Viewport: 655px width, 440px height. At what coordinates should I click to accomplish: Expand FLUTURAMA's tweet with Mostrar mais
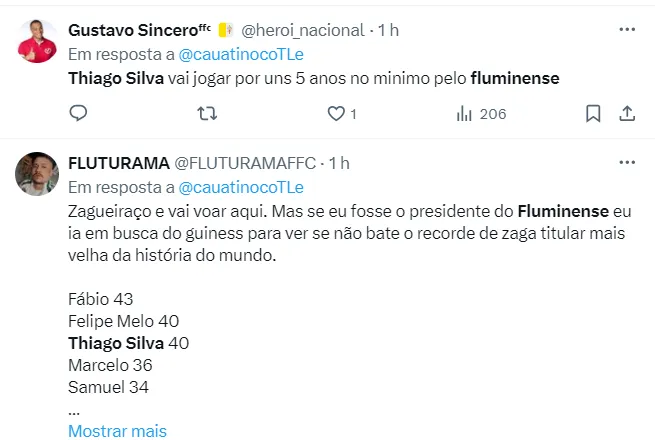pos(117,431)
